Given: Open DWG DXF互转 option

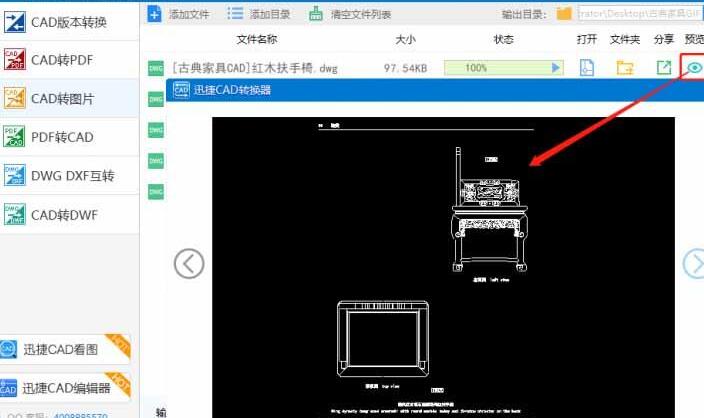Looking at the screenshot, I should (69, 176).
